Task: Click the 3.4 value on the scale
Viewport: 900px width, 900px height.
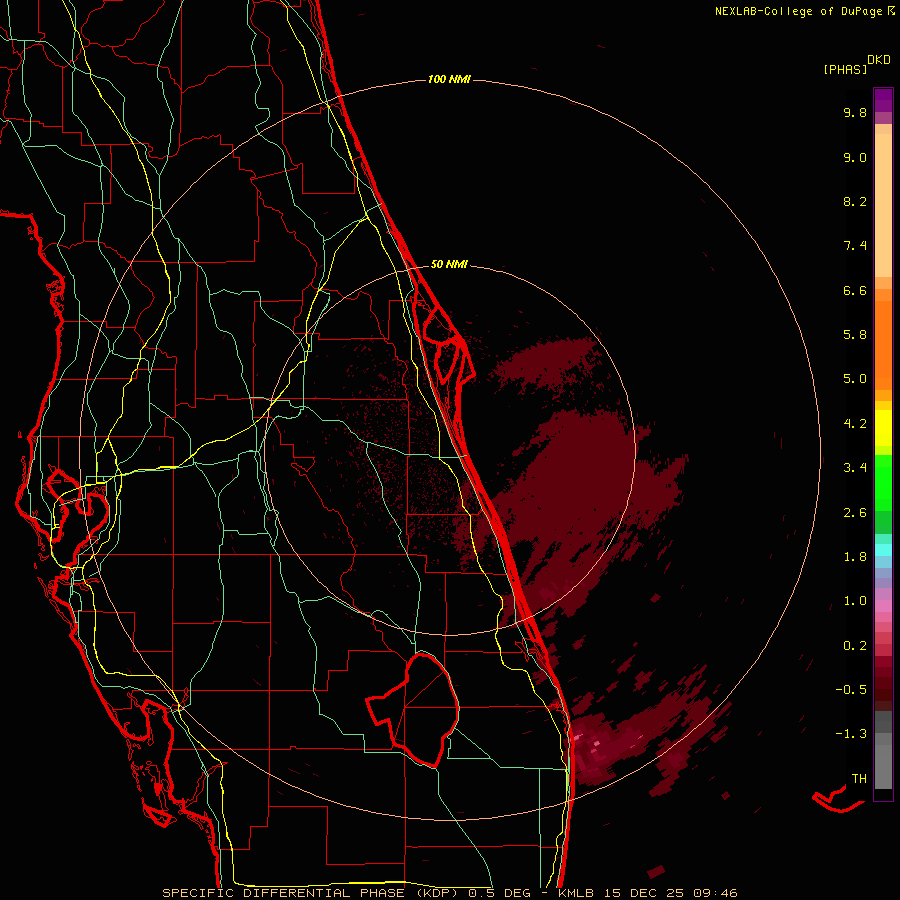Action: pyautogui.click(x=855, y=468)
